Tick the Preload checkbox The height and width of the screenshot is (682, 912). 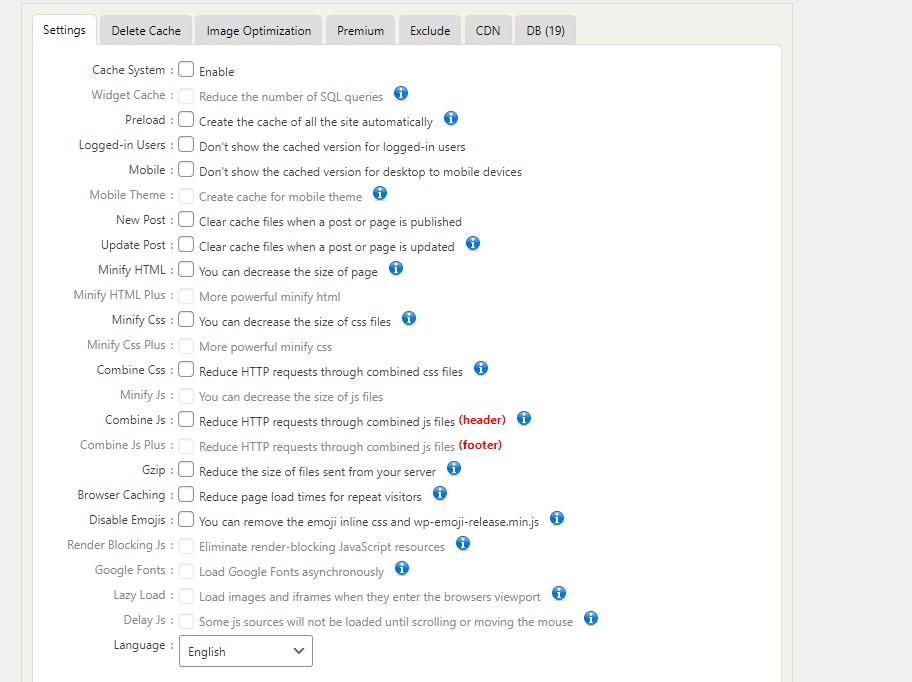(186, 119)
